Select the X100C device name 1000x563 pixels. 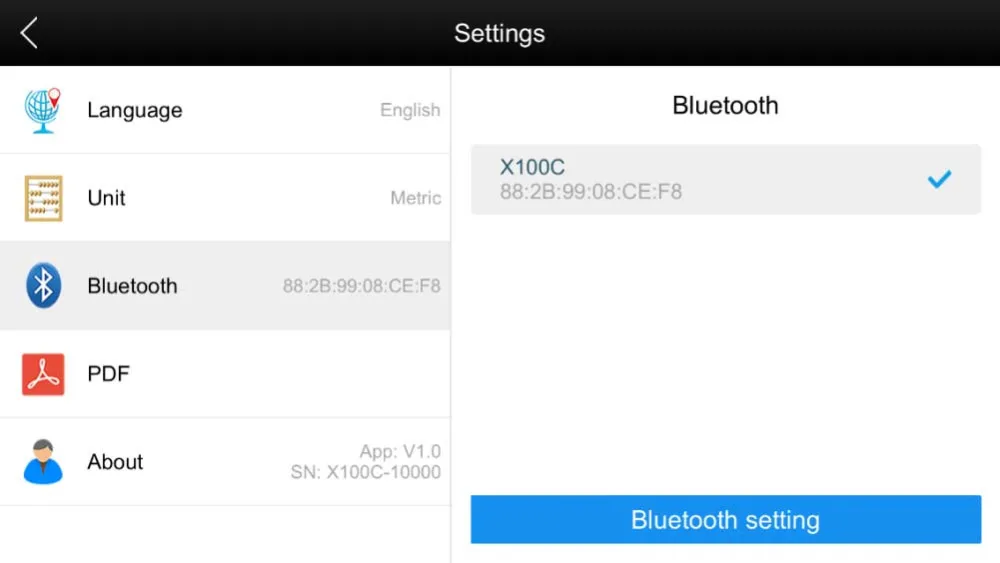click(x=532, y=167)
